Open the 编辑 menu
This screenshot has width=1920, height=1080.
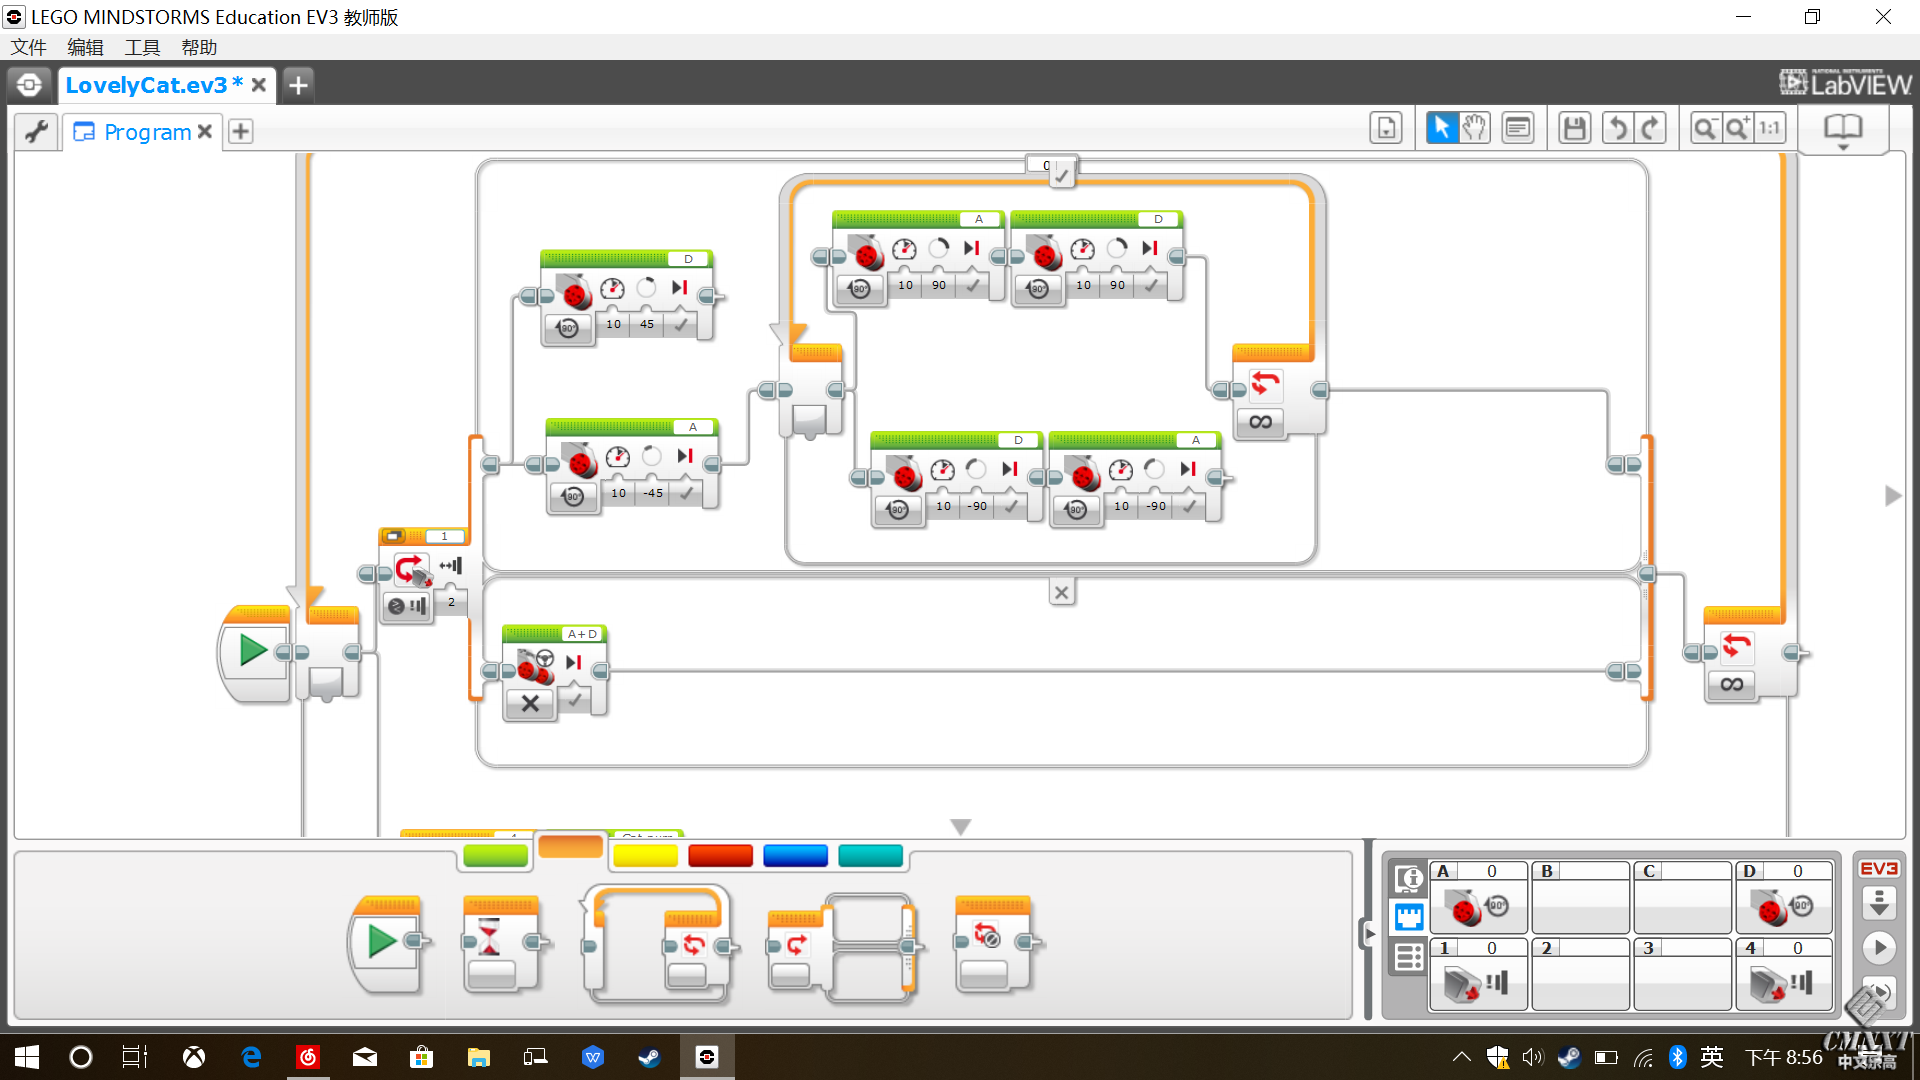[86, 47]
